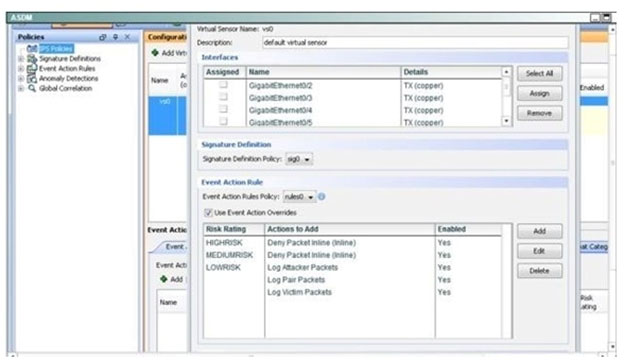Open the Event Action Rules Policy rules0 dropdown

pyautogui.click(x=299, y=197)
